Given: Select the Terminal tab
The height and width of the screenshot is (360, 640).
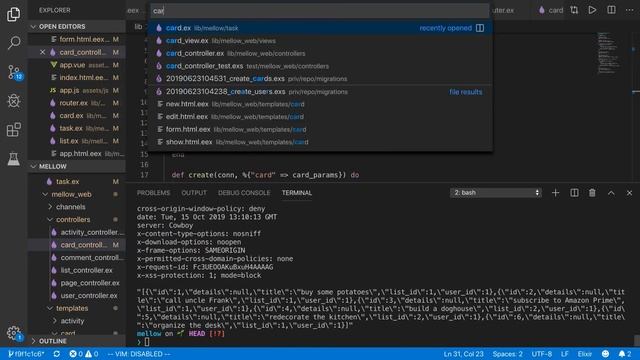Looking at the screenshot, I should 297,193.
